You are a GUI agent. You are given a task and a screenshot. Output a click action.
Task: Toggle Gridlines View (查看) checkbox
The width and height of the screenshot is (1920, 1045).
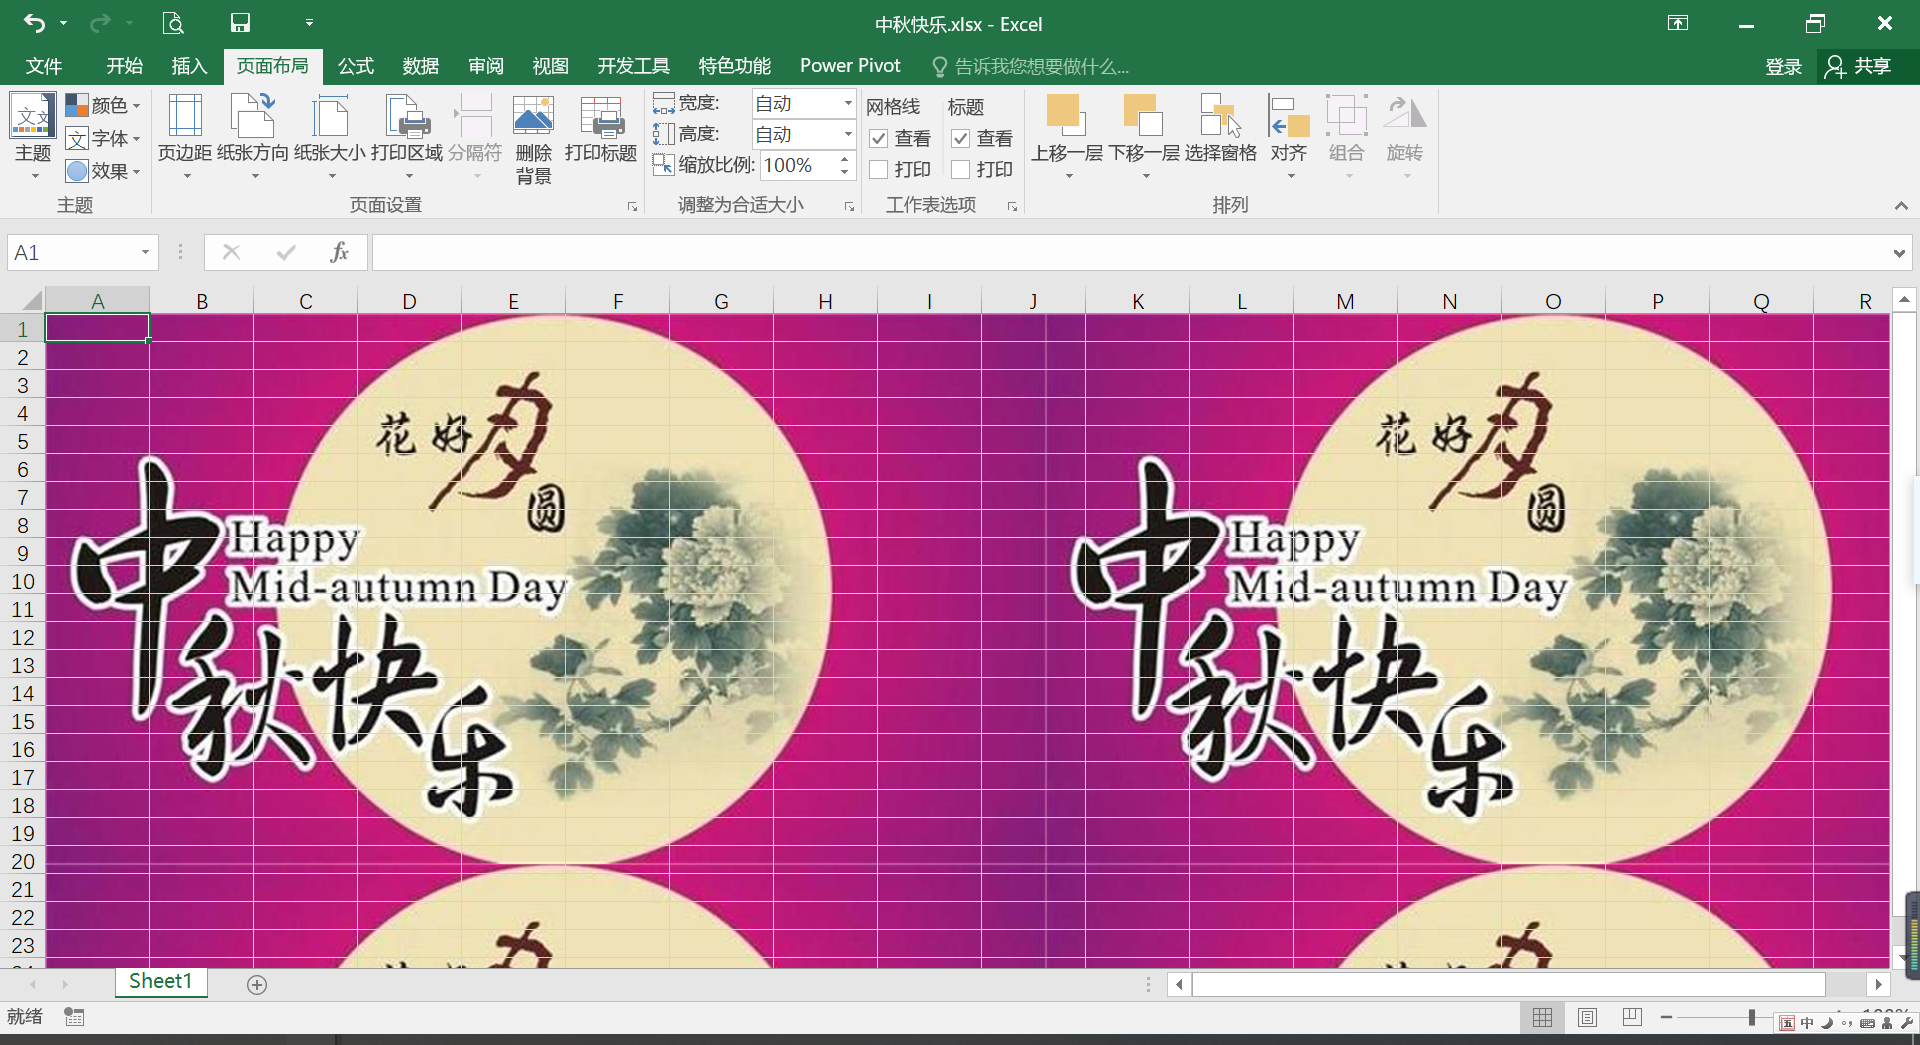(879, 138)
